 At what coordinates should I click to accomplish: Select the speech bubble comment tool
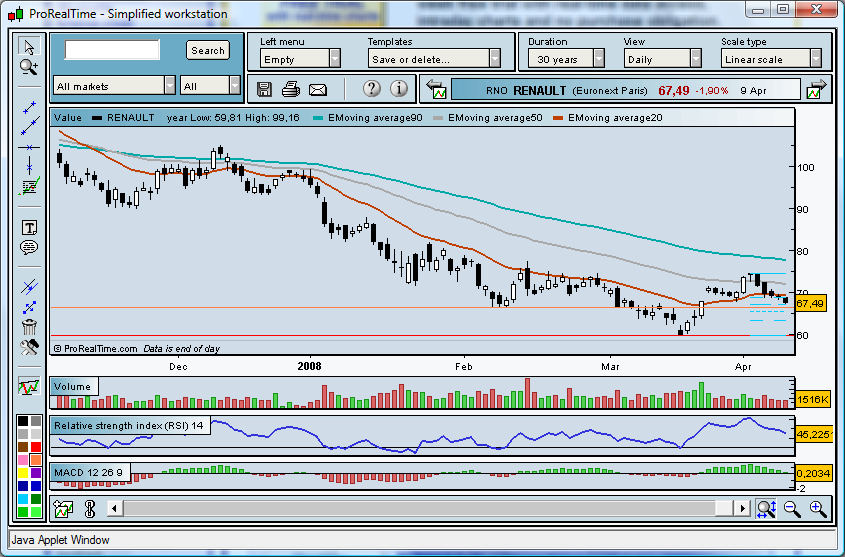(29, 247)
